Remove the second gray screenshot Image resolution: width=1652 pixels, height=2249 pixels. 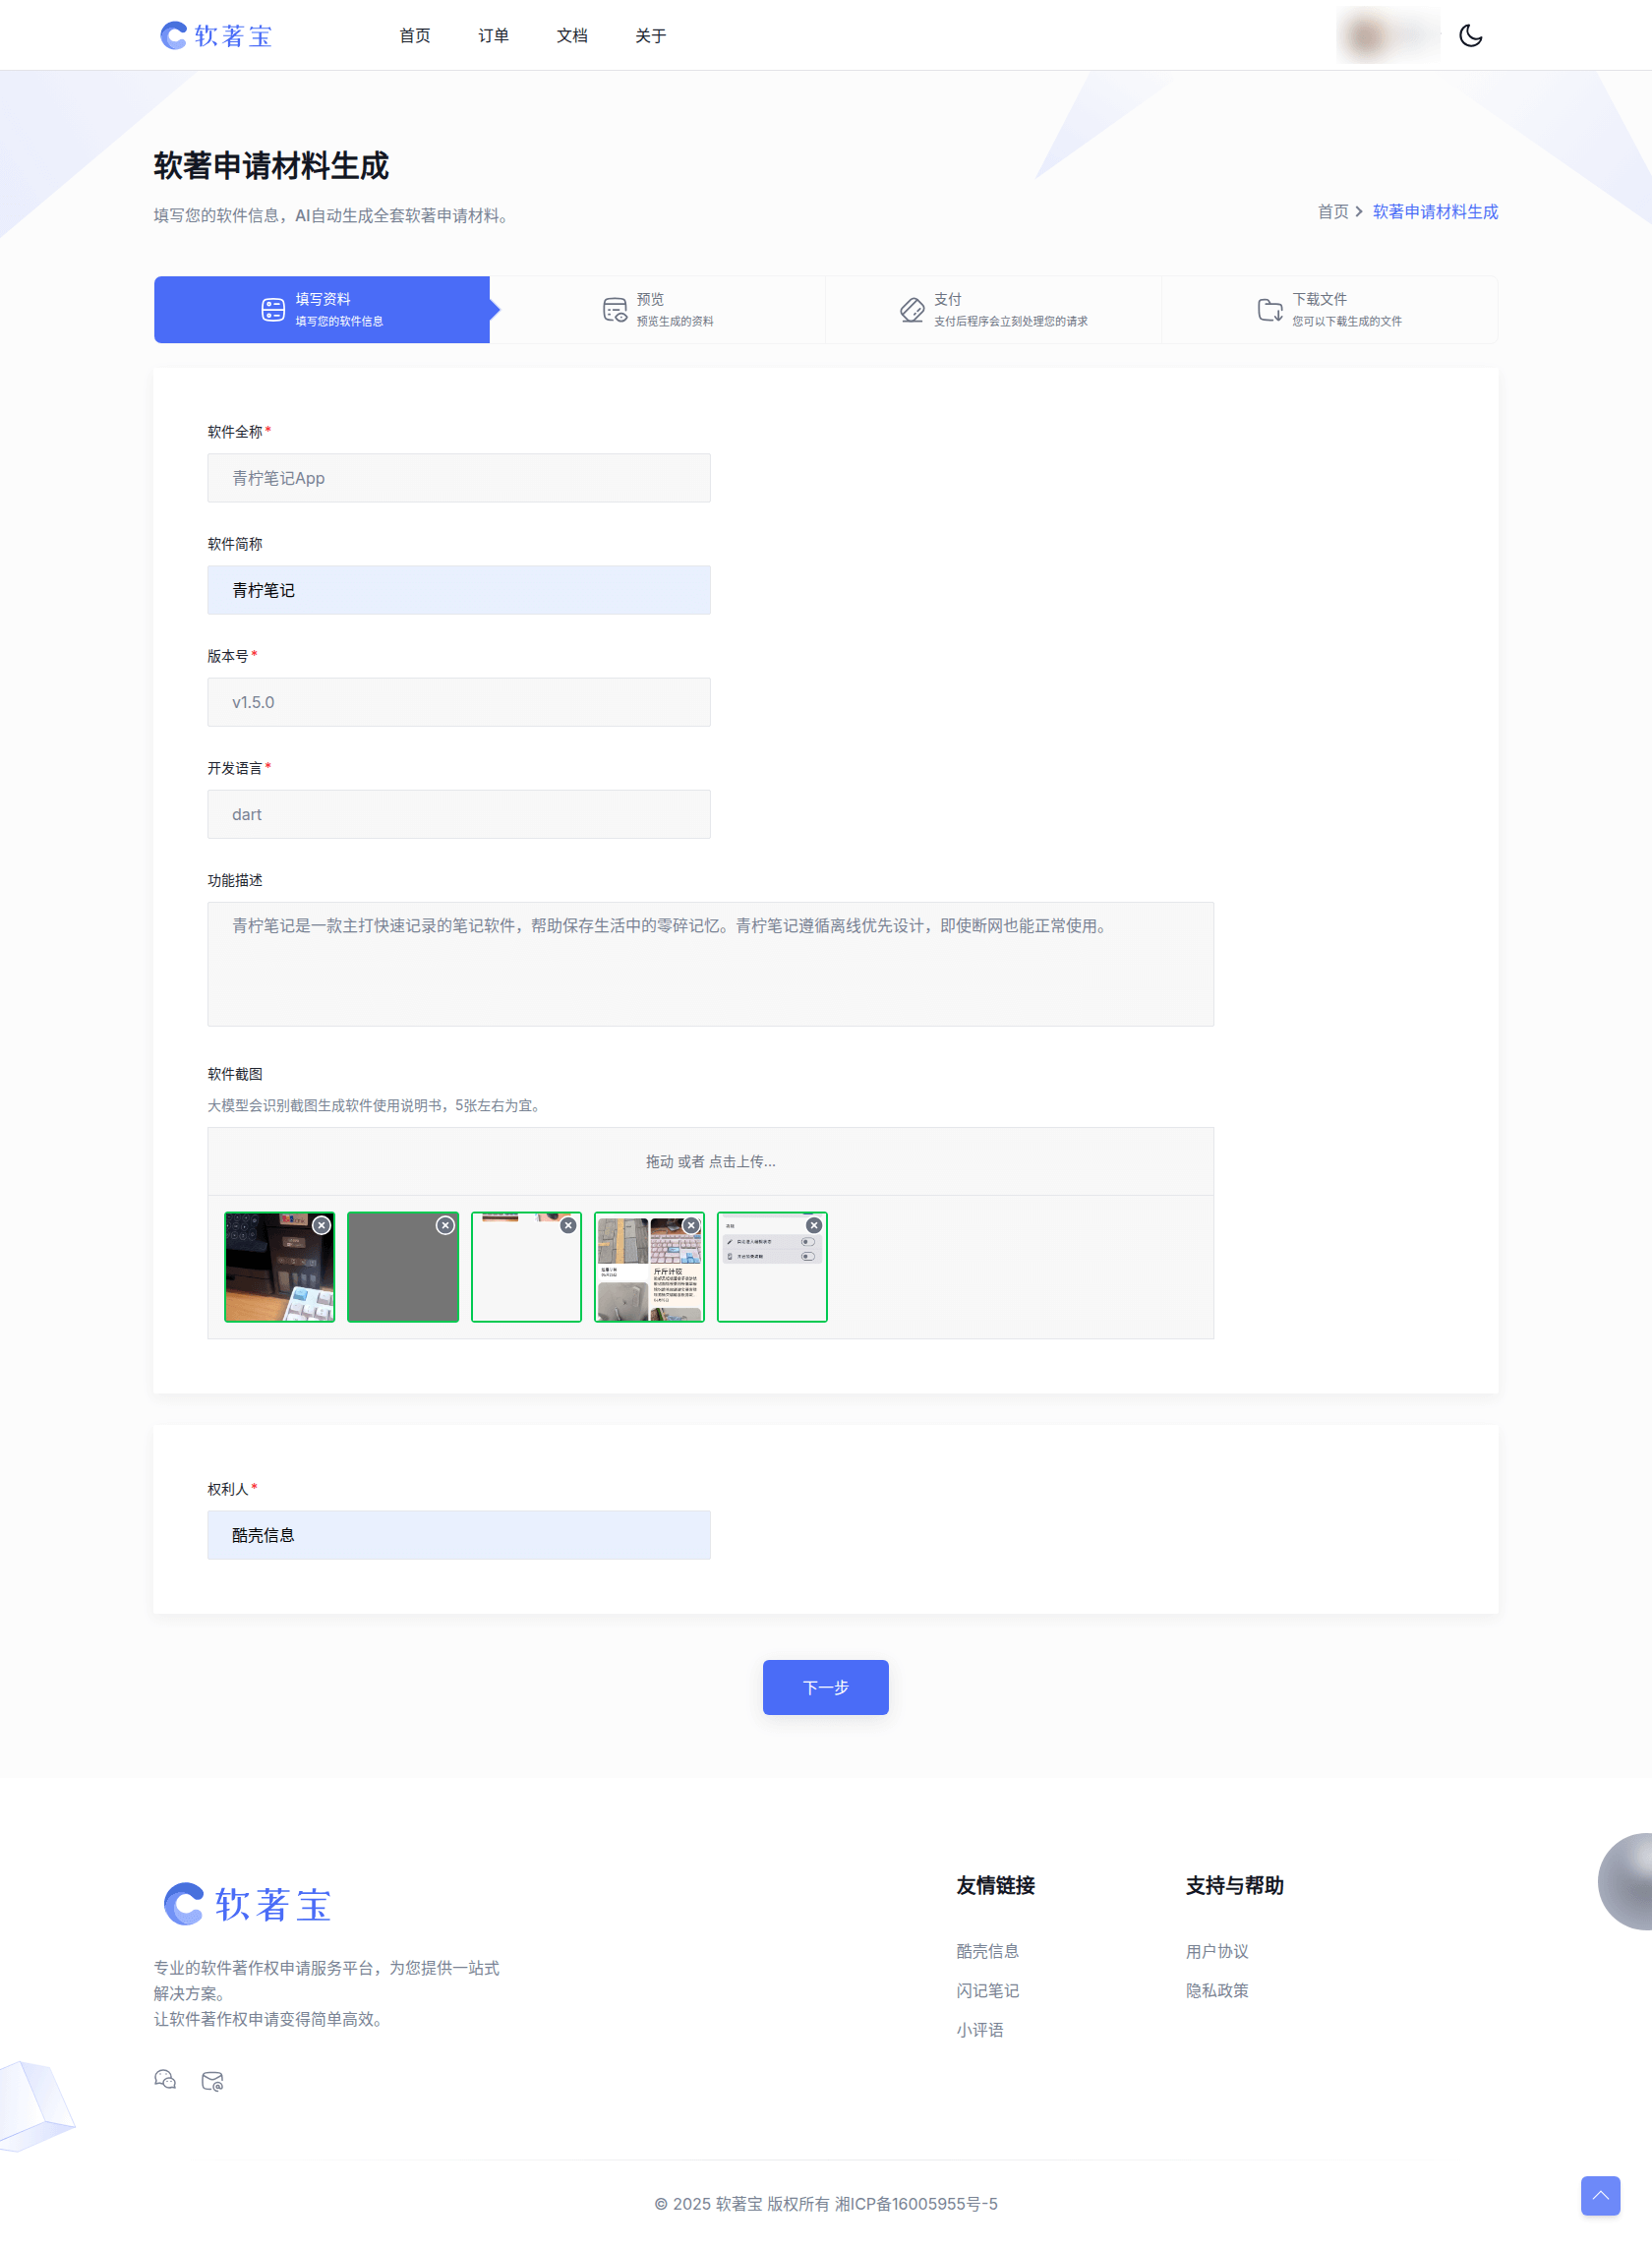point(445,1225)
